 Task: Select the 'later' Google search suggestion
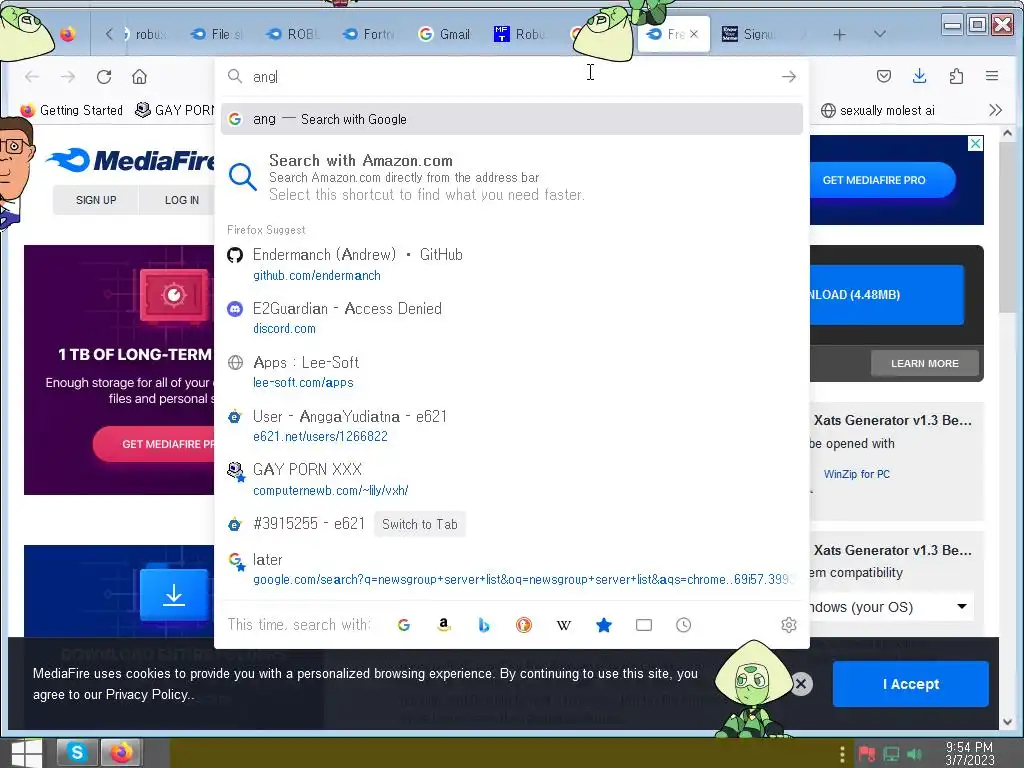(511, 569)
